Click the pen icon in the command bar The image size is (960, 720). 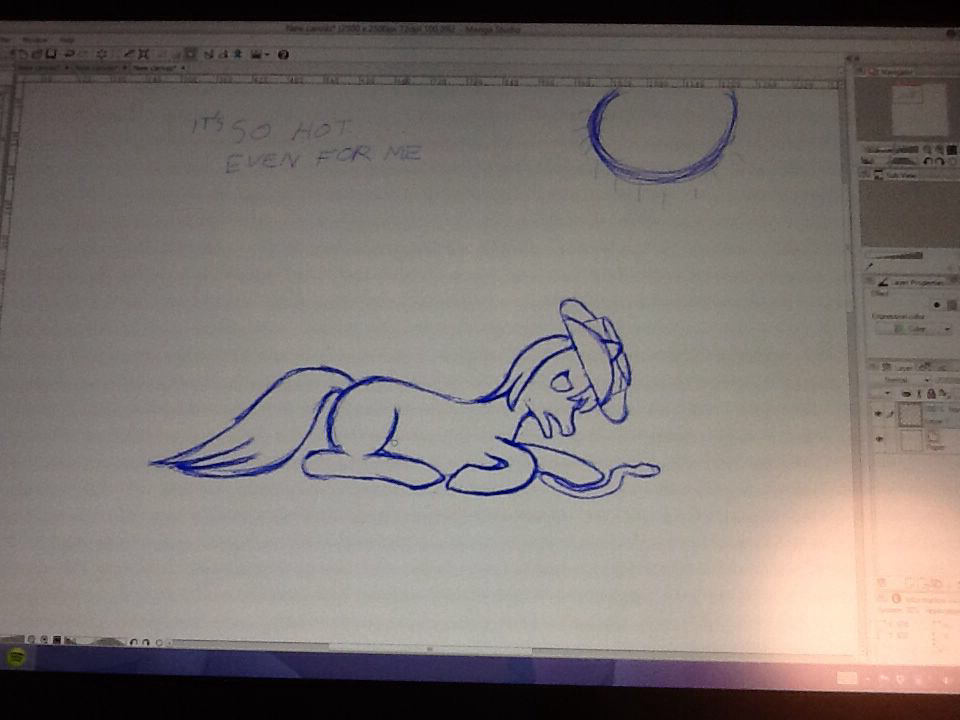129,54
